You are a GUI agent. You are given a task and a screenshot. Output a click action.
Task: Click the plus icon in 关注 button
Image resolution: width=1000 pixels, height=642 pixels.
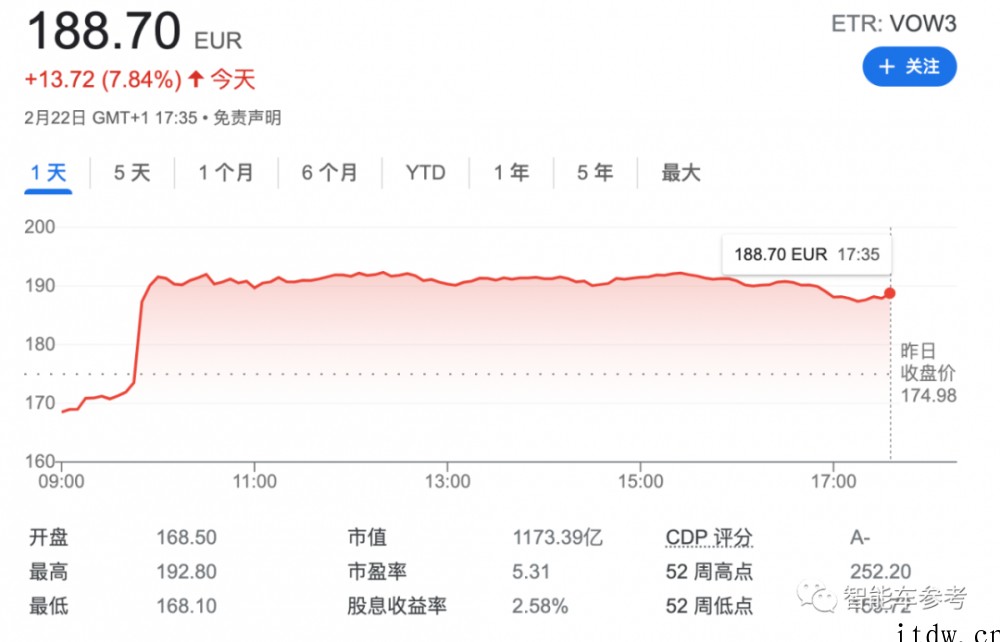pyautogui.click(x=886, y=66)
